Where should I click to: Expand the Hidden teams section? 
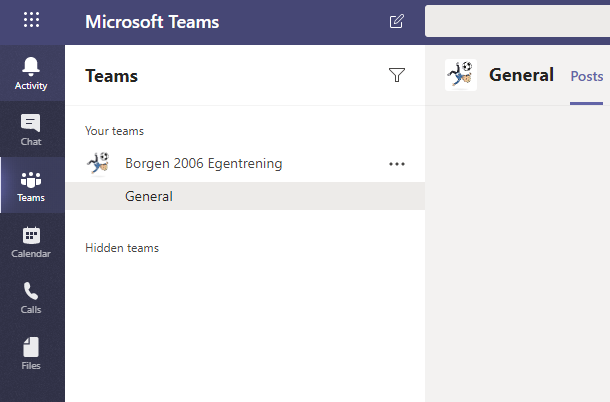pyautogui.click(x=122, y=248)
